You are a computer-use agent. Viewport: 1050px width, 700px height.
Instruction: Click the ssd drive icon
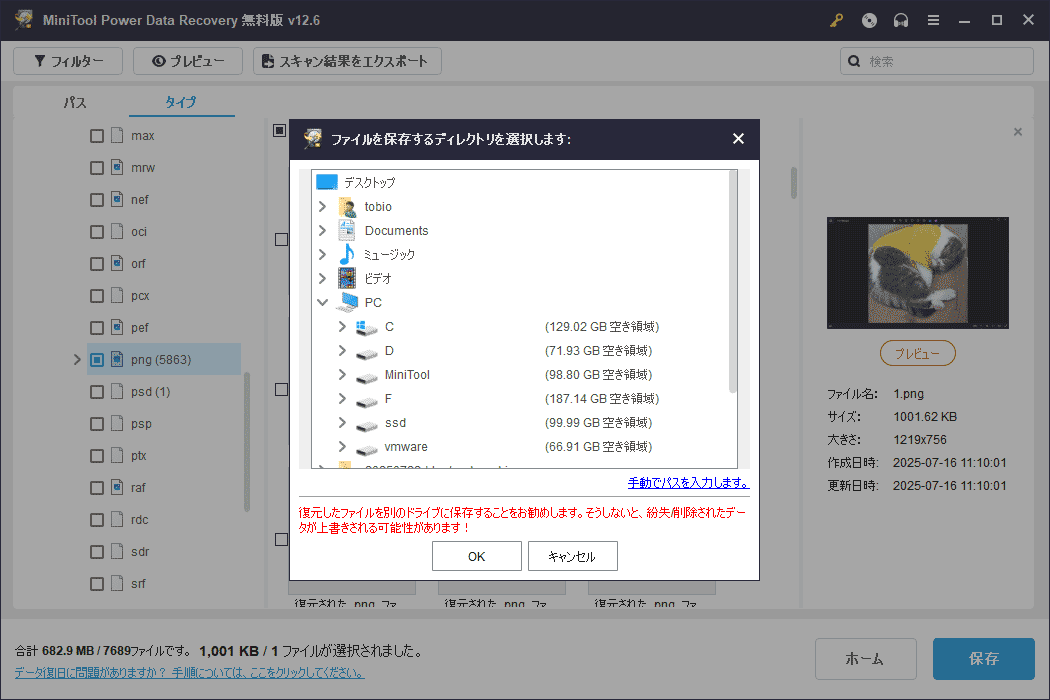pos(366,425)
